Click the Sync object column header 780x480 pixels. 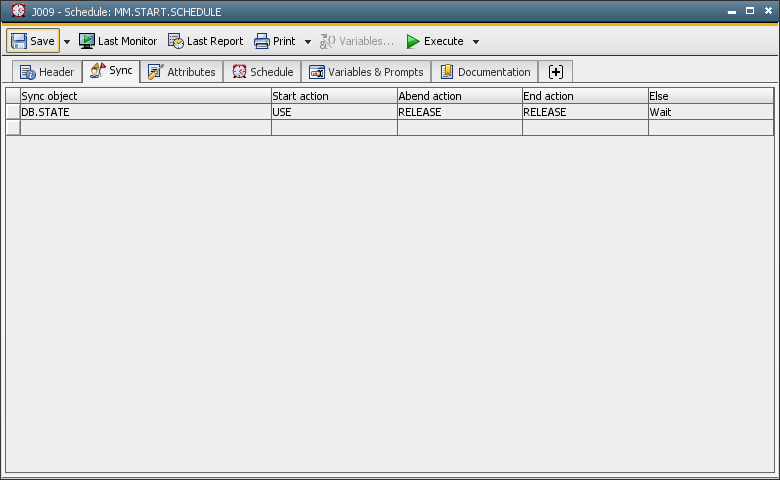click(146, 96)
